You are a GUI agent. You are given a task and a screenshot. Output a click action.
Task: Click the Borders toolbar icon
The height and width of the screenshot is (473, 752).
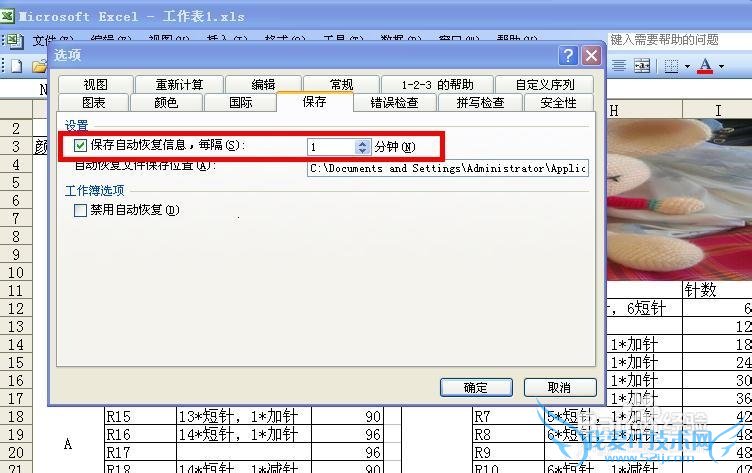671,66
